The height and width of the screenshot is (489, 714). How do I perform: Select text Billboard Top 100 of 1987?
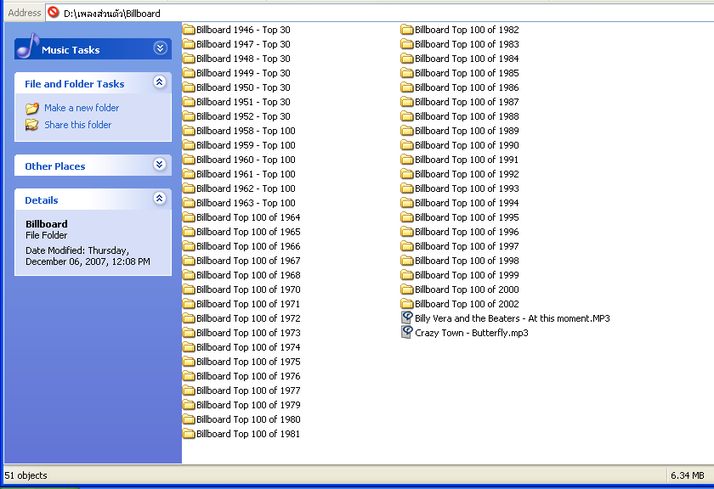click(x=467, y=102)
